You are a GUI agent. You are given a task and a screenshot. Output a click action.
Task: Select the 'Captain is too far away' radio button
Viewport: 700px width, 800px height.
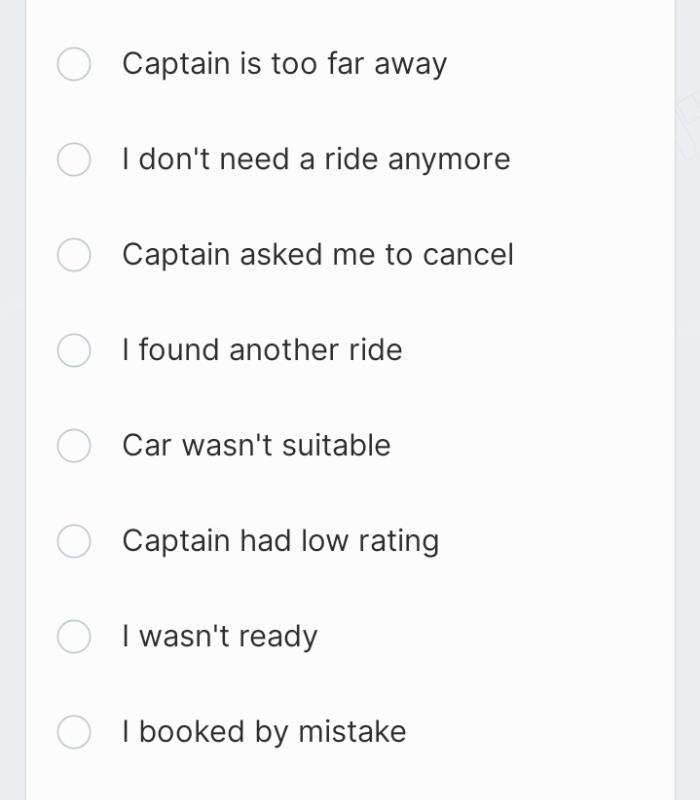[74, 64]
